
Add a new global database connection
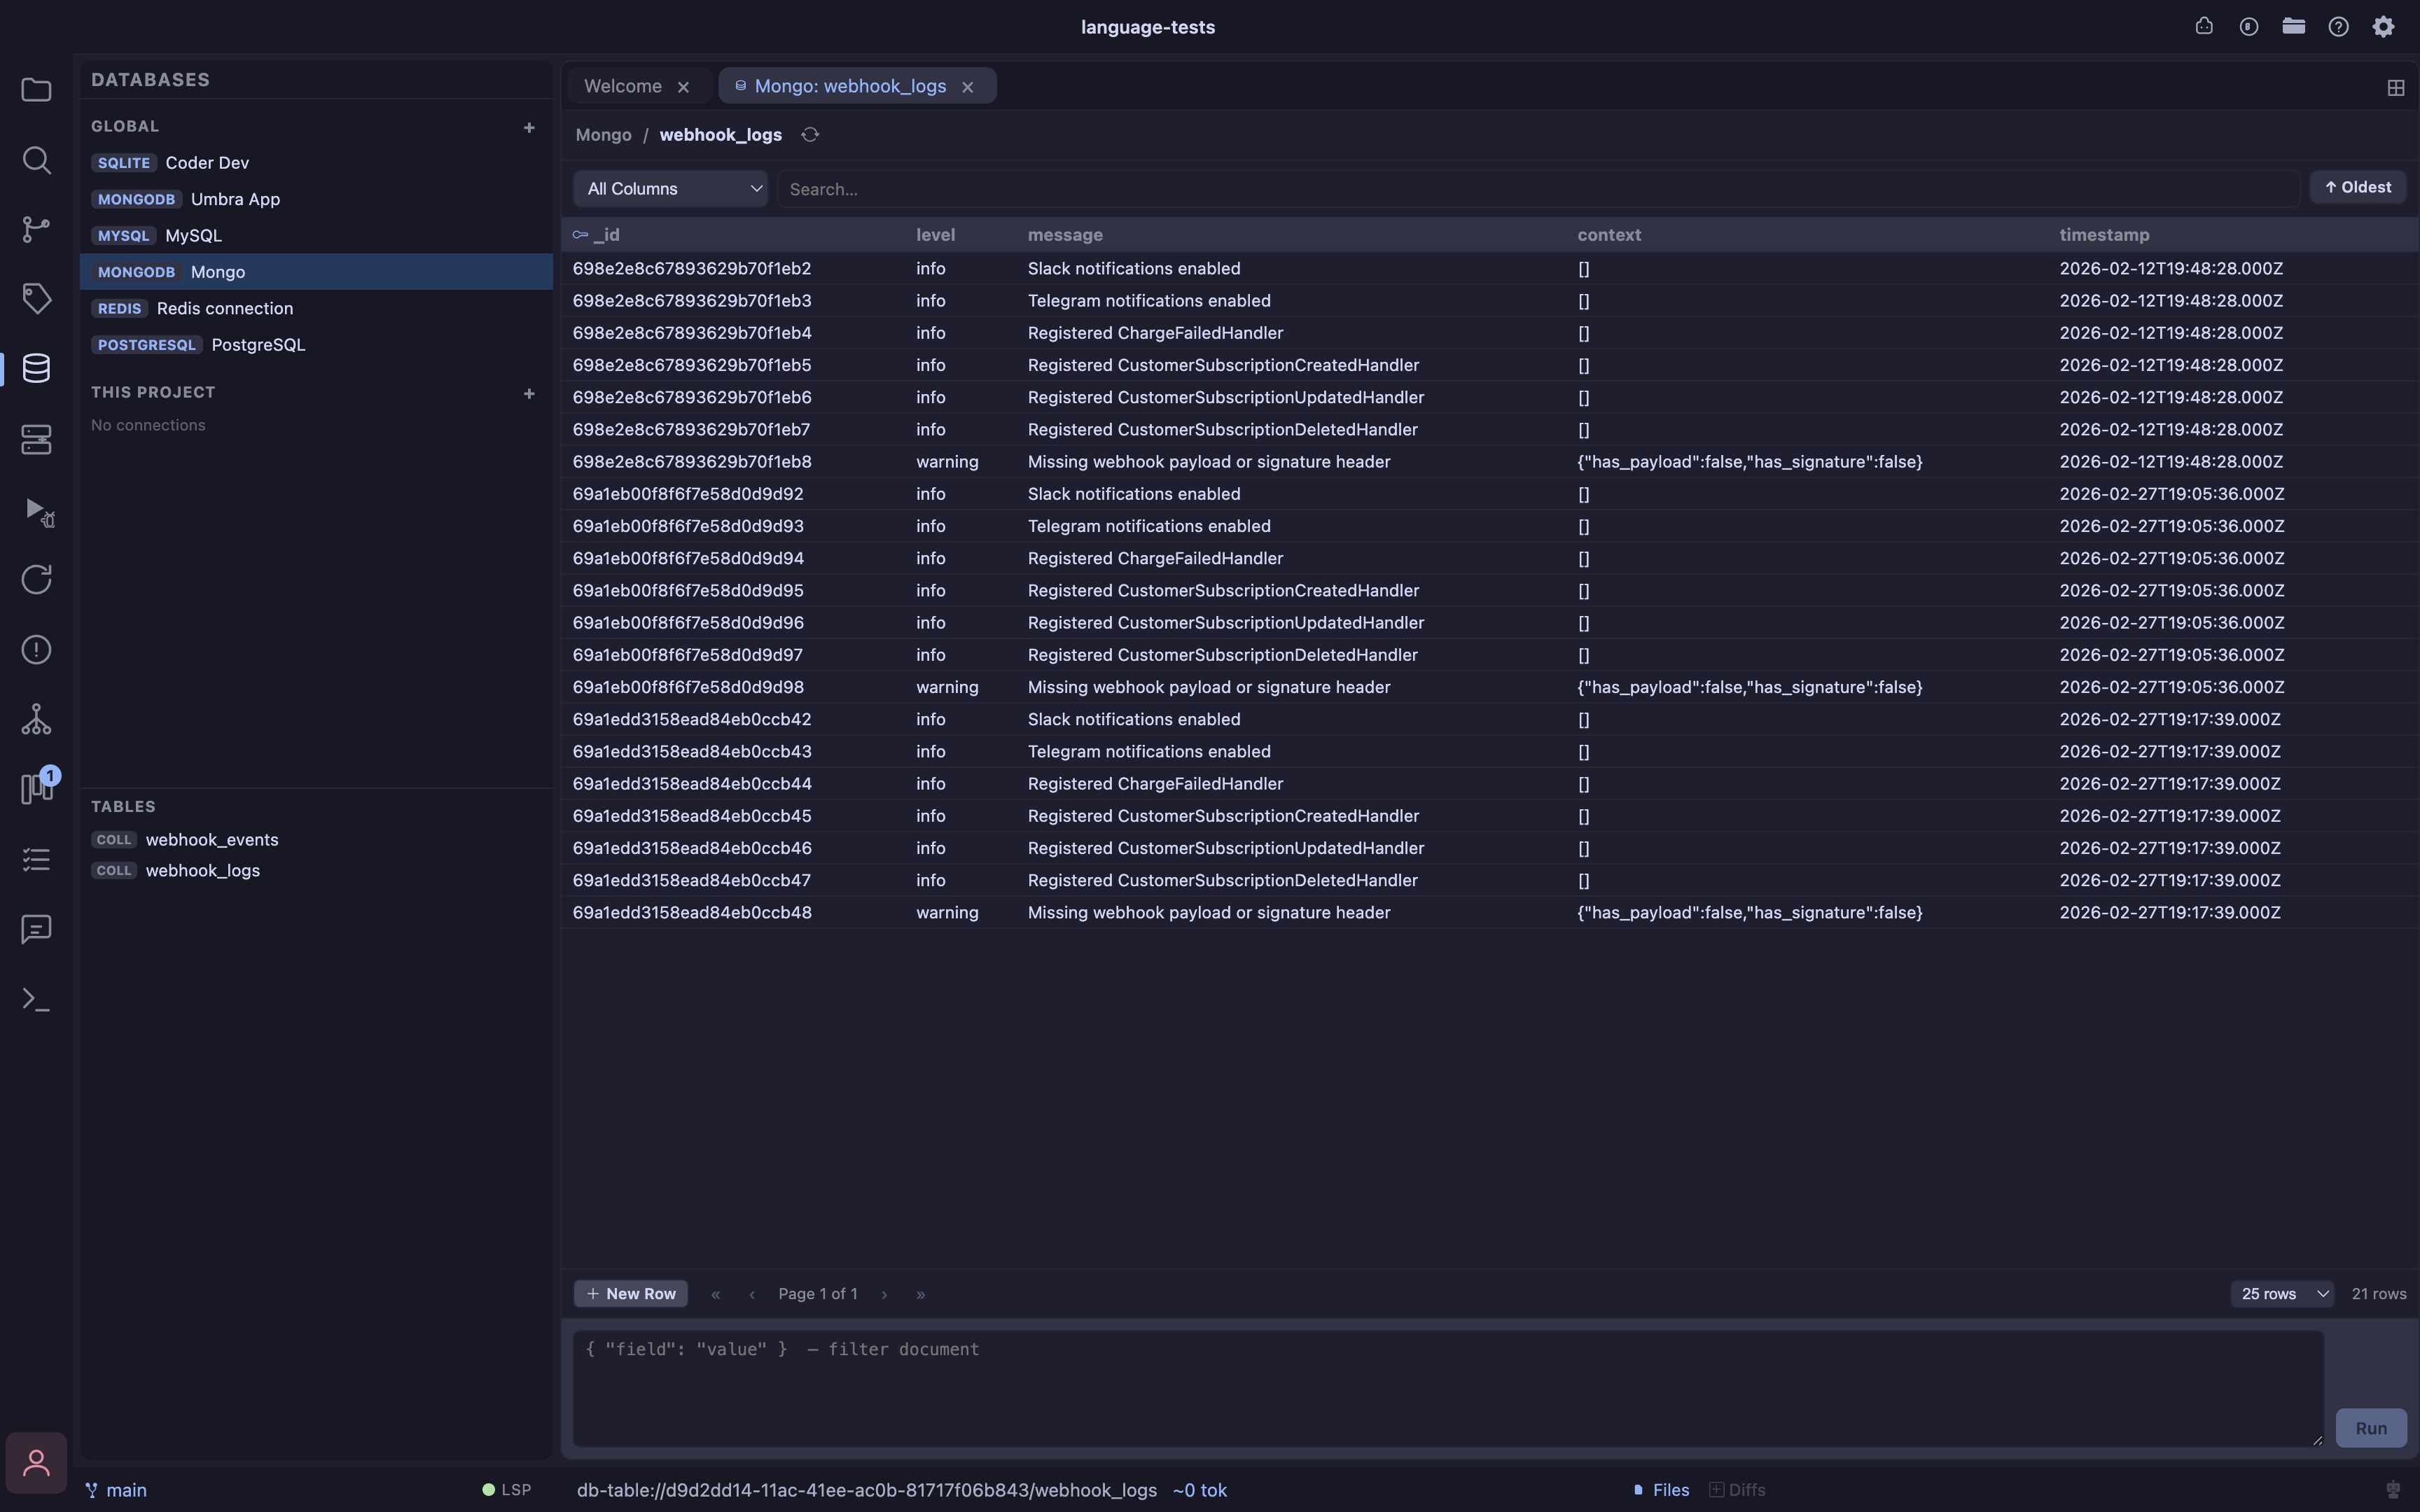coord(529,127)
